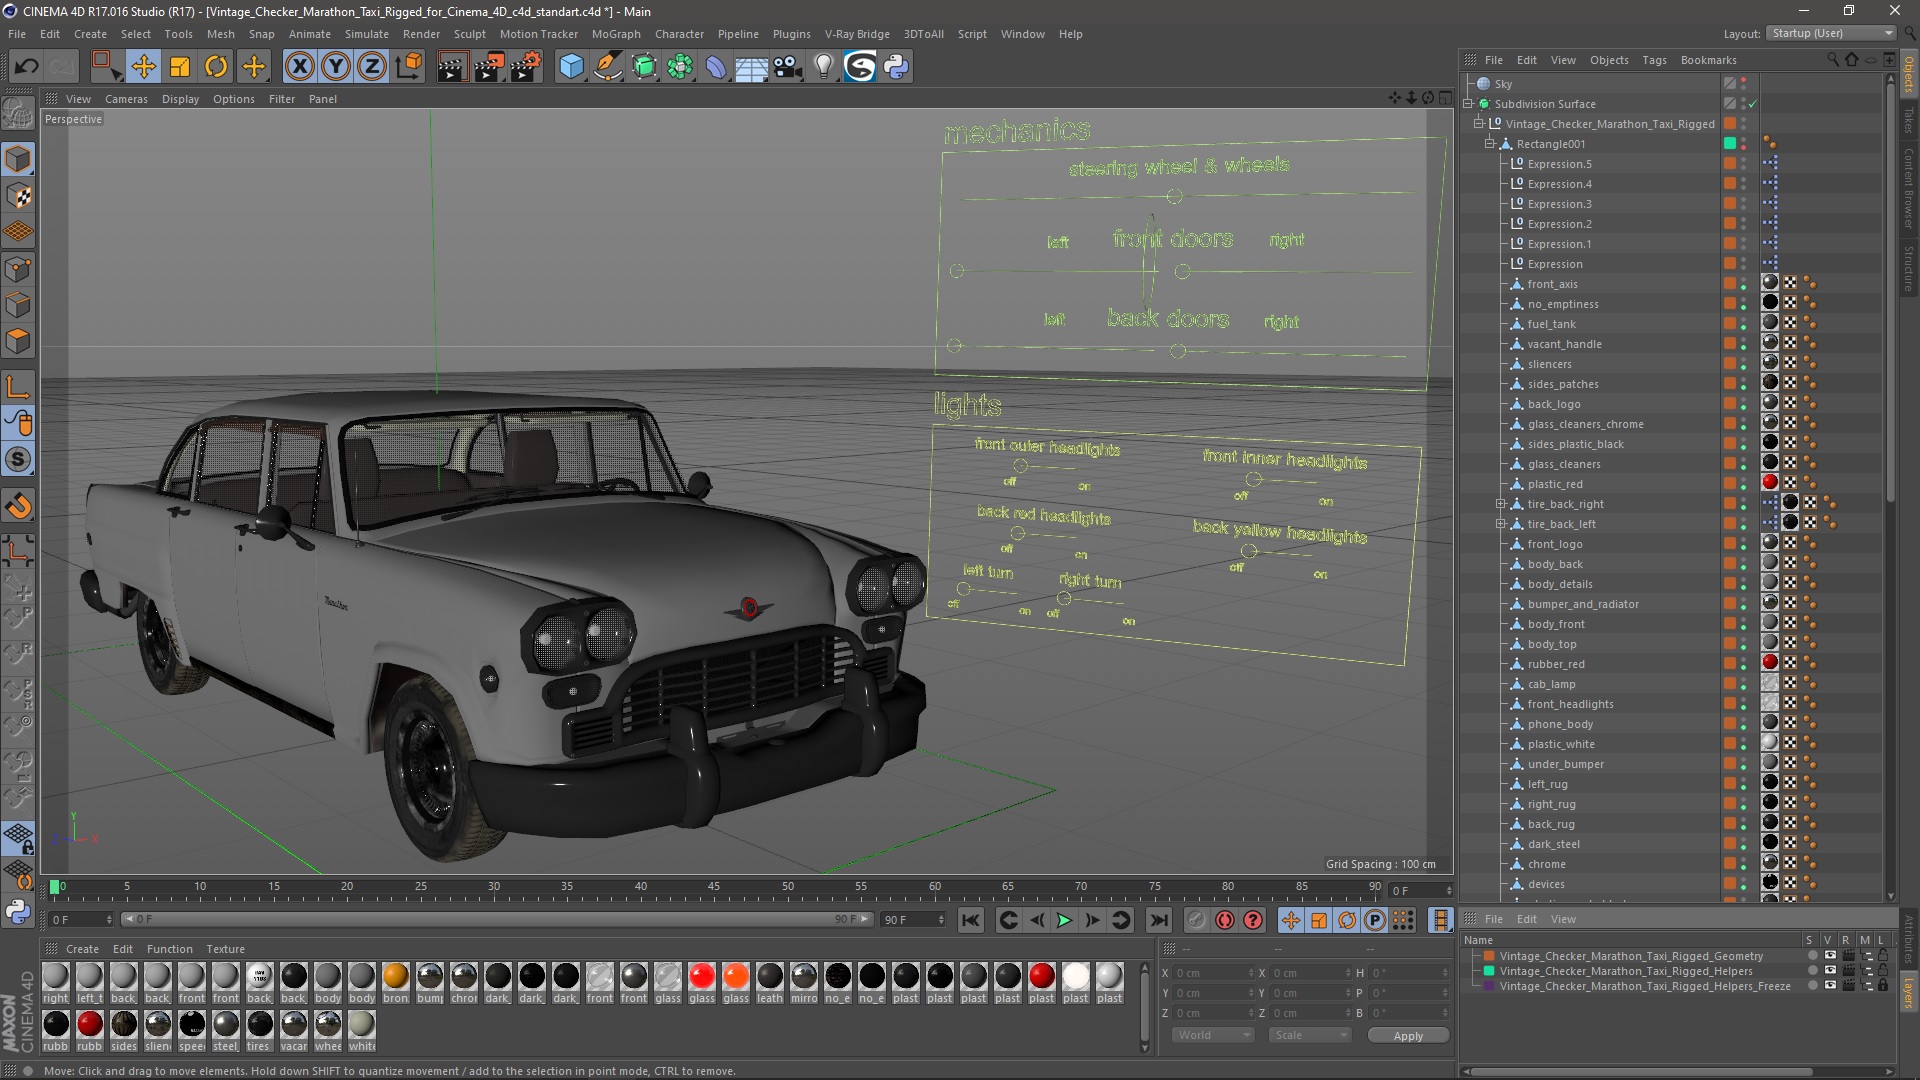Open the MoGraph menu

[x=616, y=34]
